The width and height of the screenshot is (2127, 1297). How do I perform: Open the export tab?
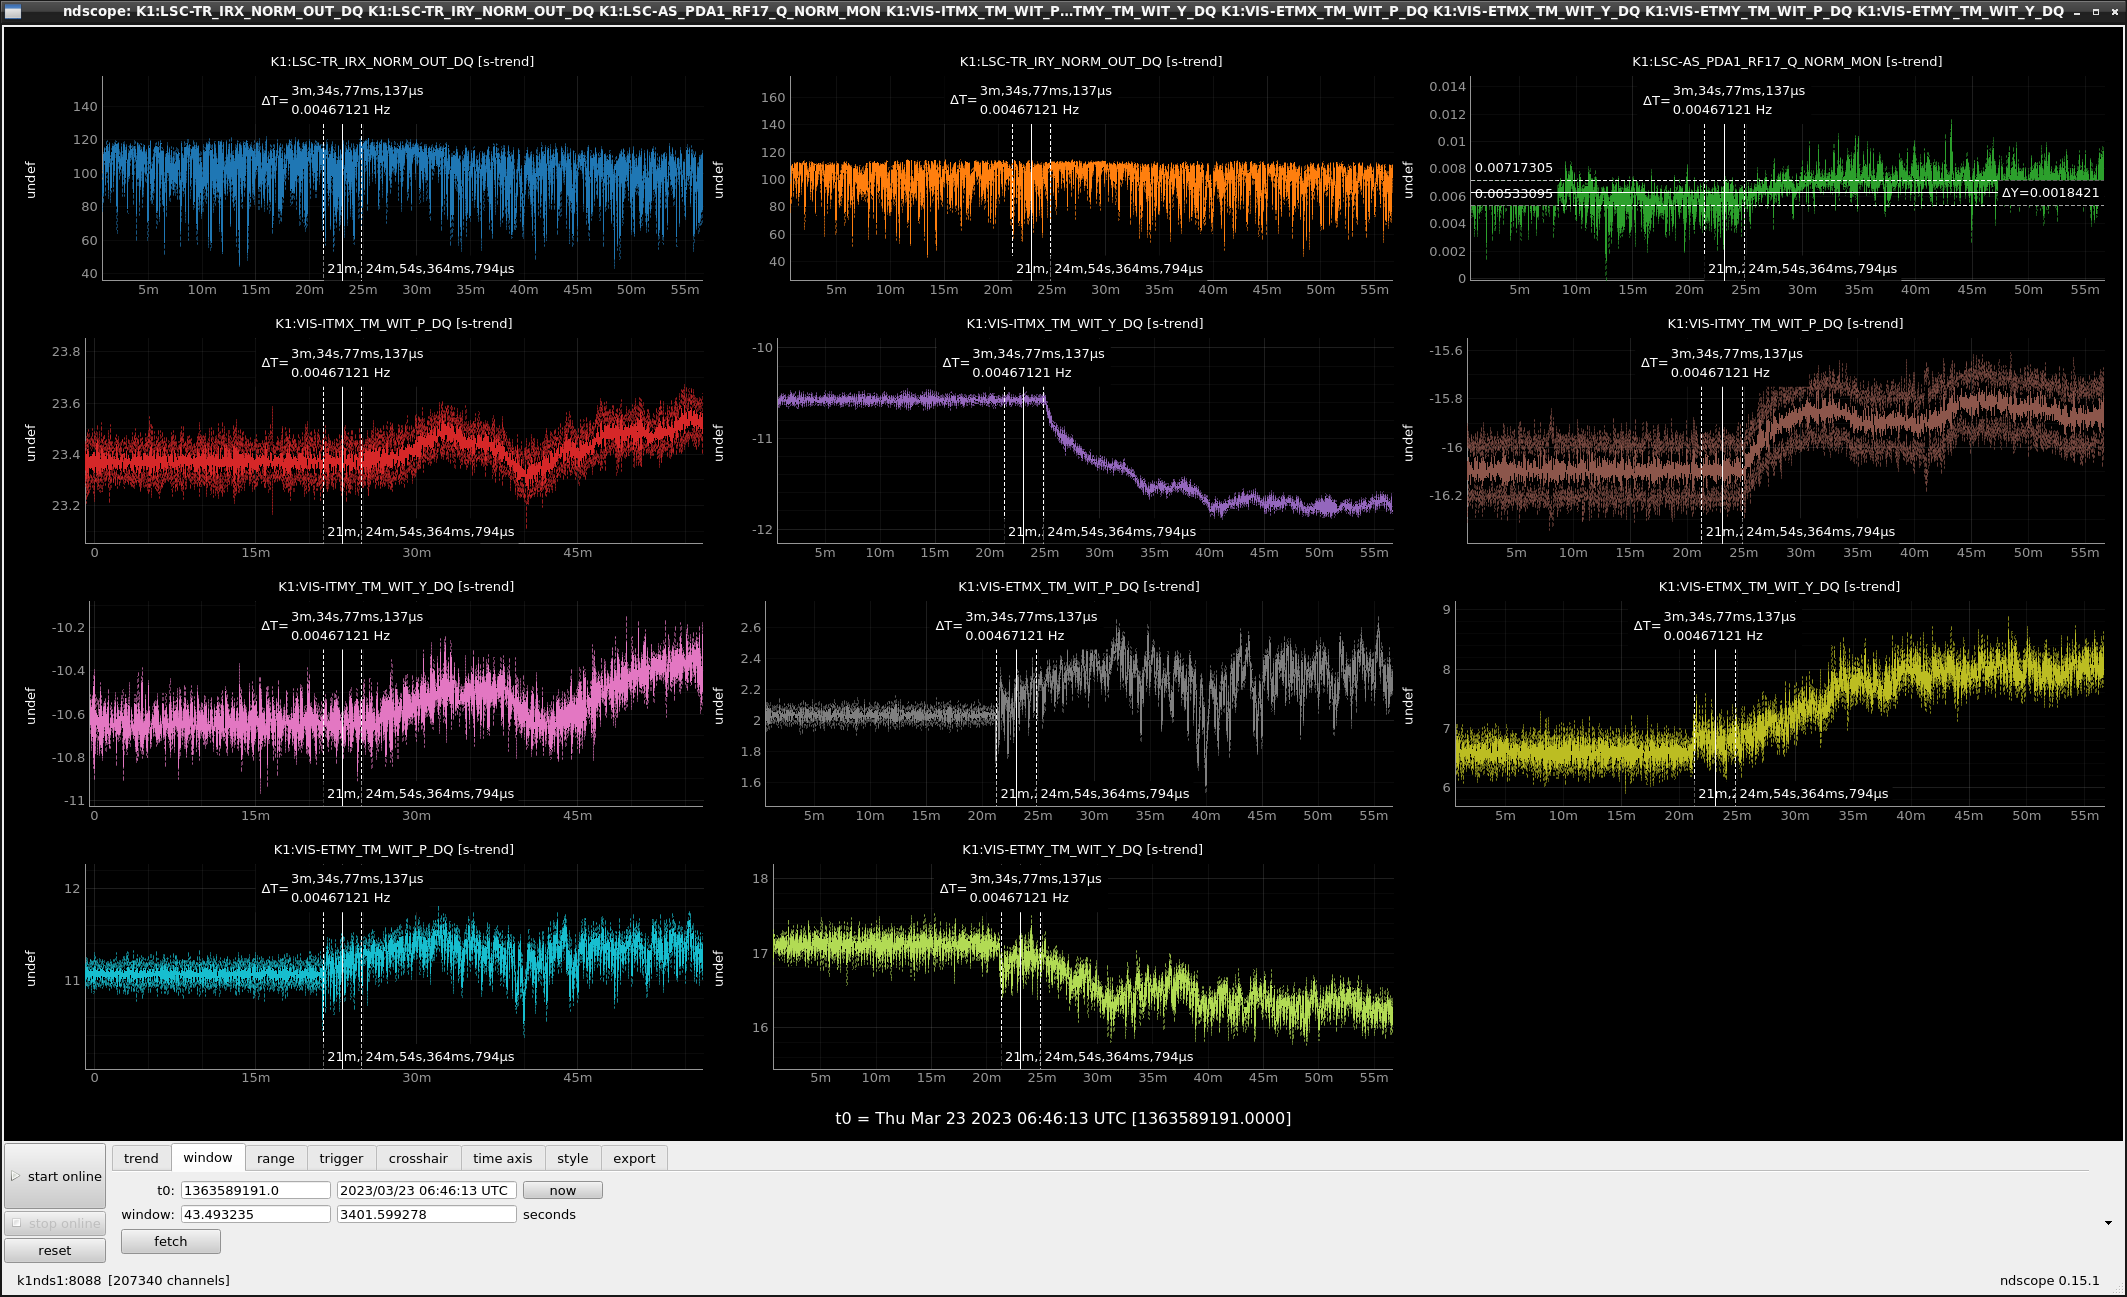(634, 1158)
